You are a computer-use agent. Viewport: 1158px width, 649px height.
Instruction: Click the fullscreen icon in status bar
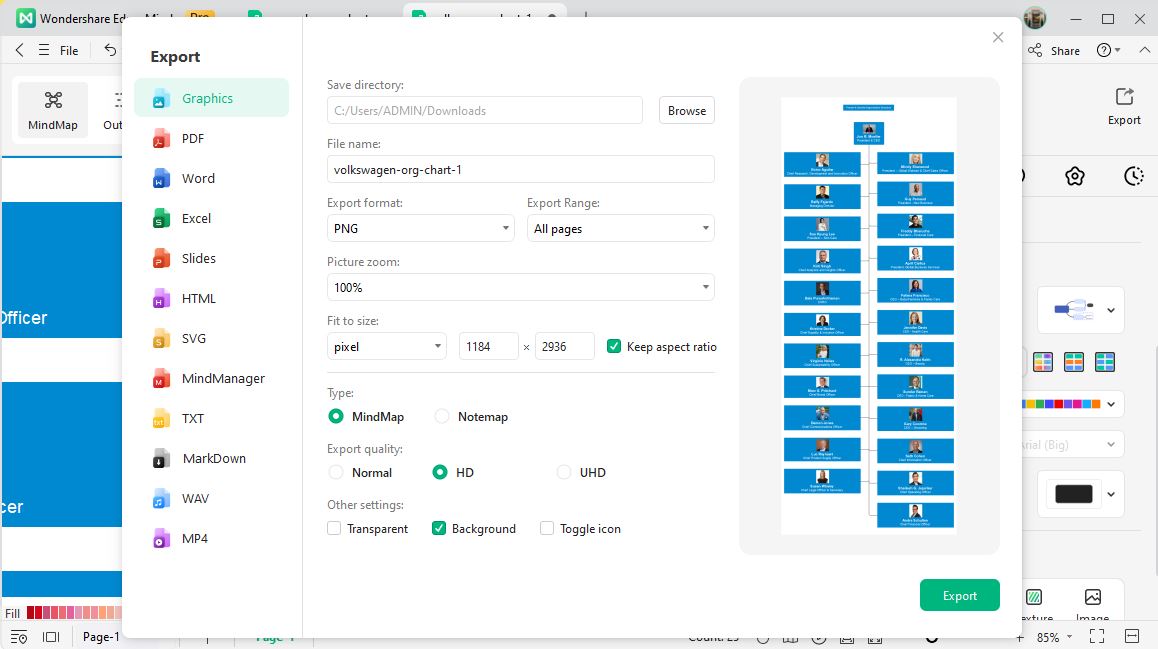1097,636
